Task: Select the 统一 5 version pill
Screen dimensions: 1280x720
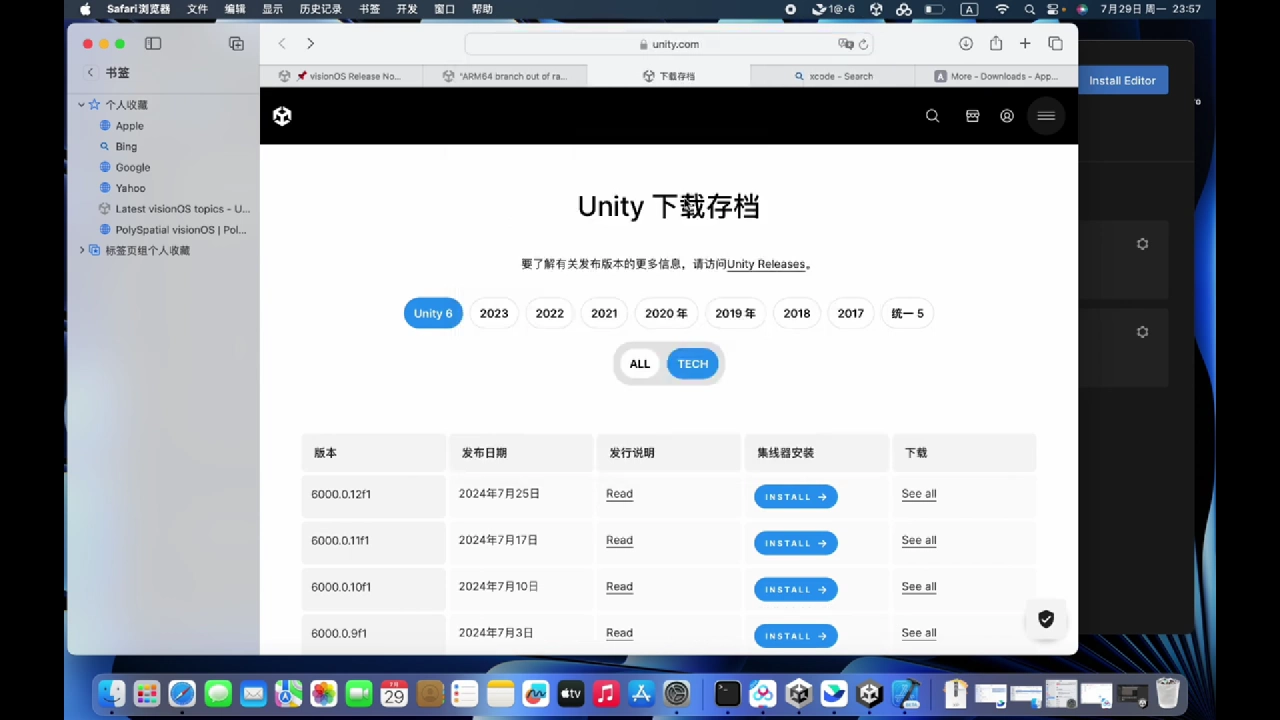Action: [907, 313]
